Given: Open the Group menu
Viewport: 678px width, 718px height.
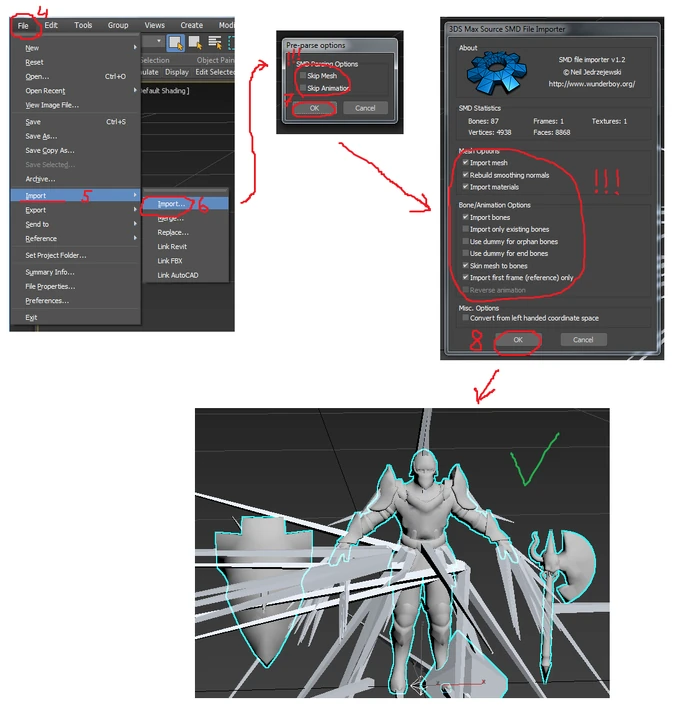Looking at the screenshot, I should tap(118, 25).
